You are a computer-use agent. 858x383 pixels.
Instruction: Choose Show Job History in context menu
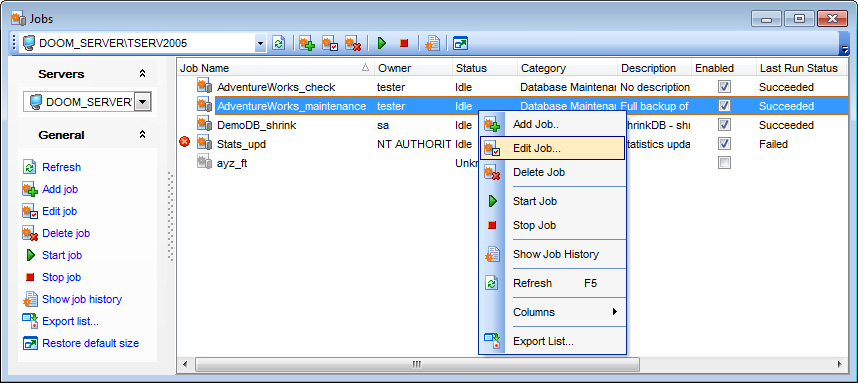click(x=553, y=254)
